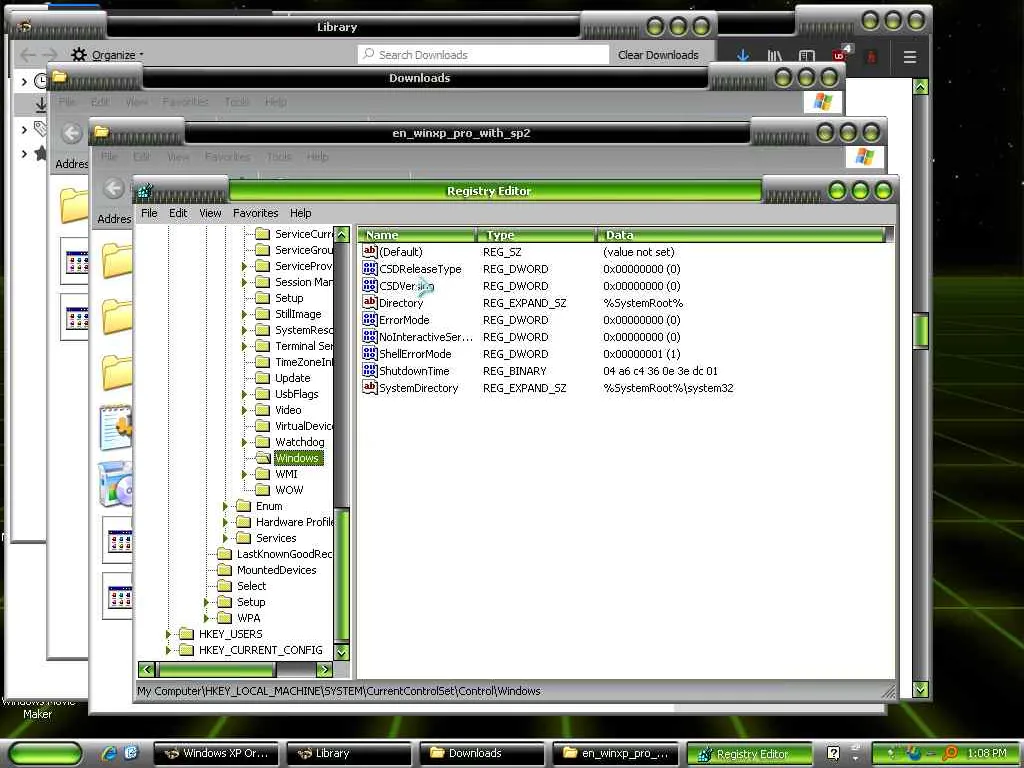The image size is (1024, 768).
Task: Sort values by the Type column header
Action: click(x=536, y=235)
